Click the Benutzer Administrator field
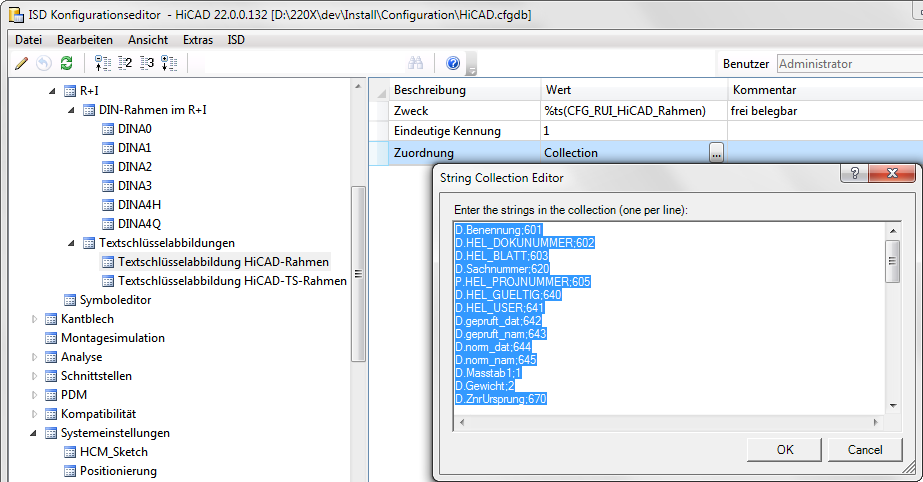Screen dimensions: 923x482 point(849,64)
